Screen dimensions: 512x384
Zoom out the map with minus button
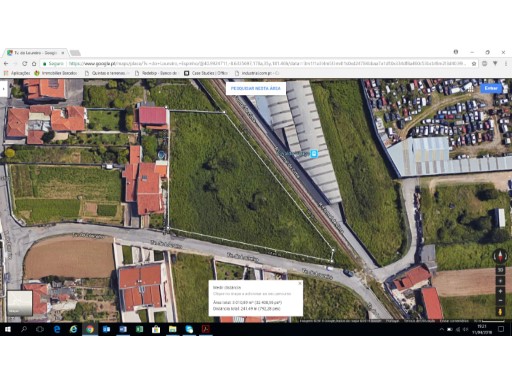[x=500, y=301]
